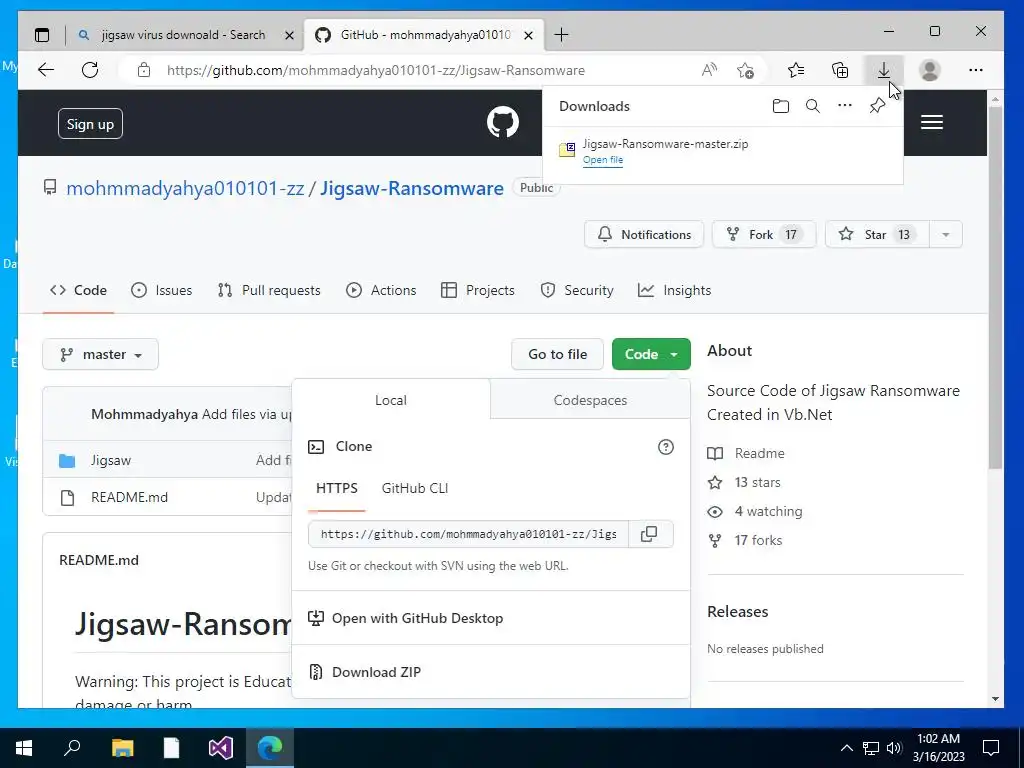Screen dimensions: 1024x768
Task: Search downloads with magnifier icon
Action: pos(812,106)
